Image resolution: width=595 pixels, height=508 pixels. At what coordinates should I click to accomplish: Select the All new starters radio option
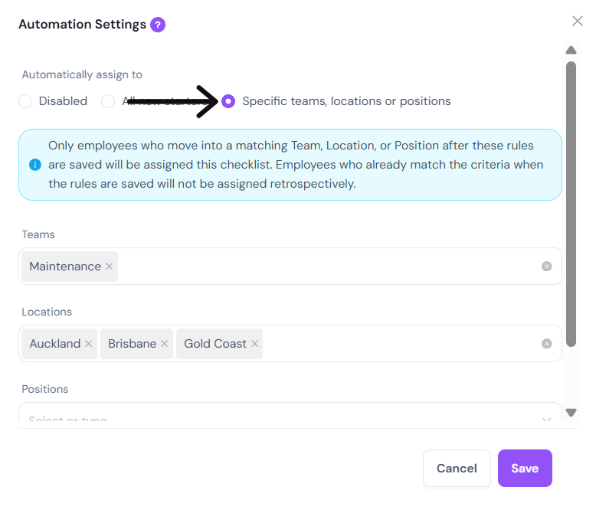(108, 101)
